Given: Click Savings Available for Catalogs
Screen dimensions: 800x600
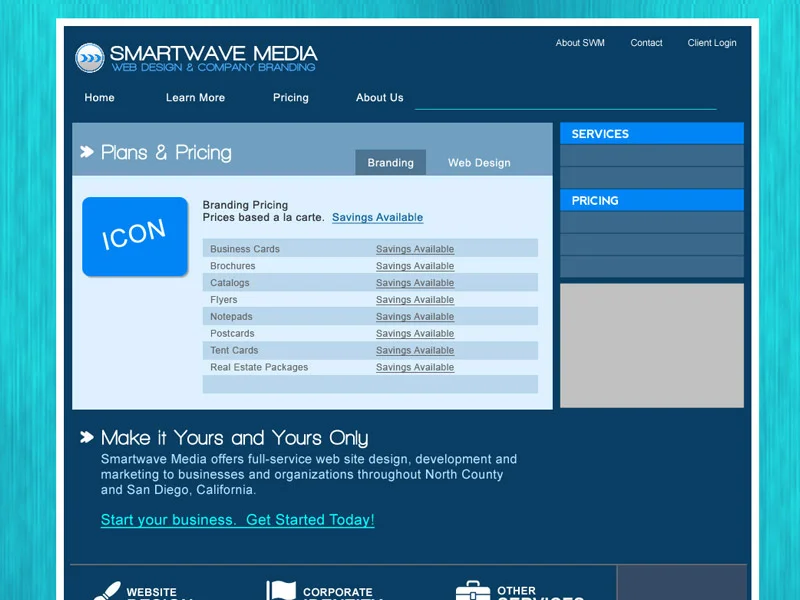Looking at the screenshot, I should 415,283.
